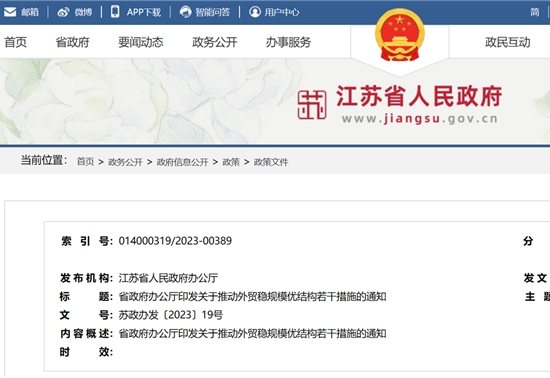550x378 pixels.
Task: Open the 政策文件 breadcrumb link
Action: pyautogui.click(x=271, y=162)
